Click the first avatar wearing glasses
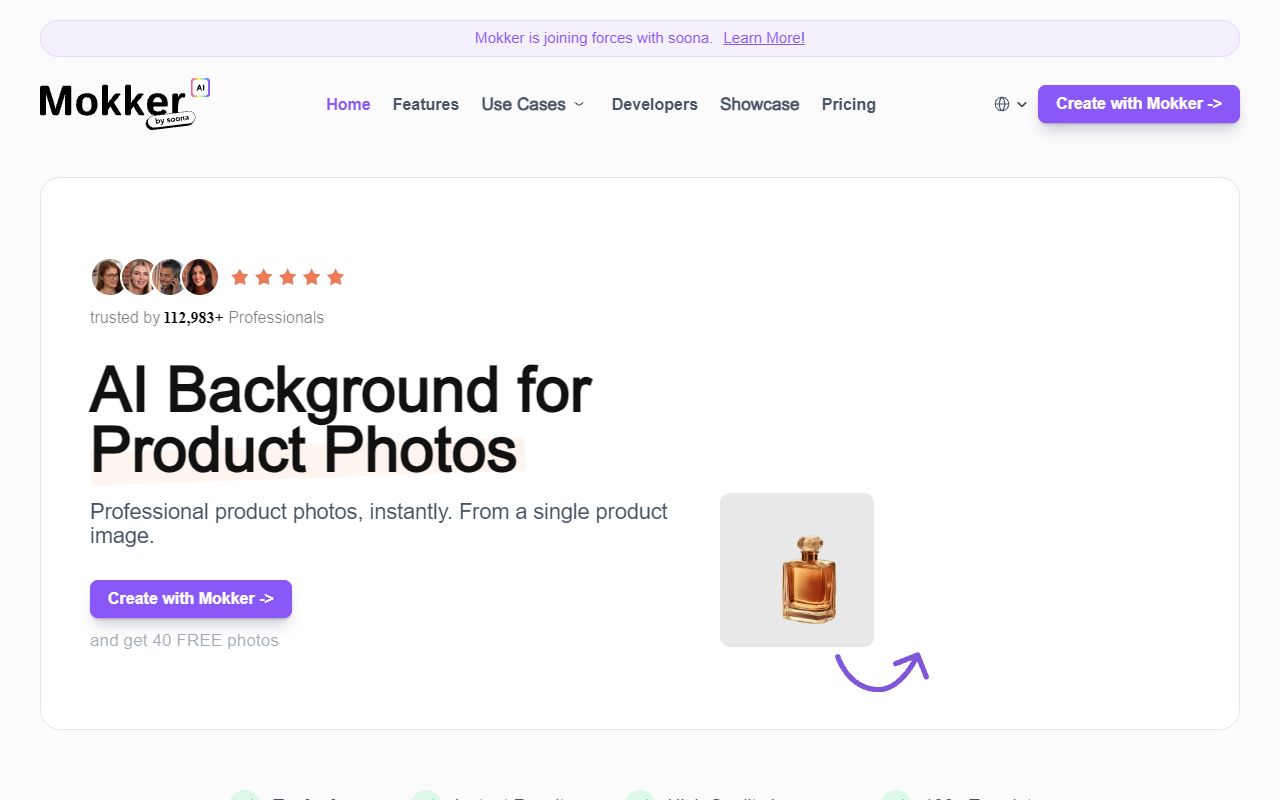The height and width of the screenshot is (800, 1280). [x=108, y=277]
